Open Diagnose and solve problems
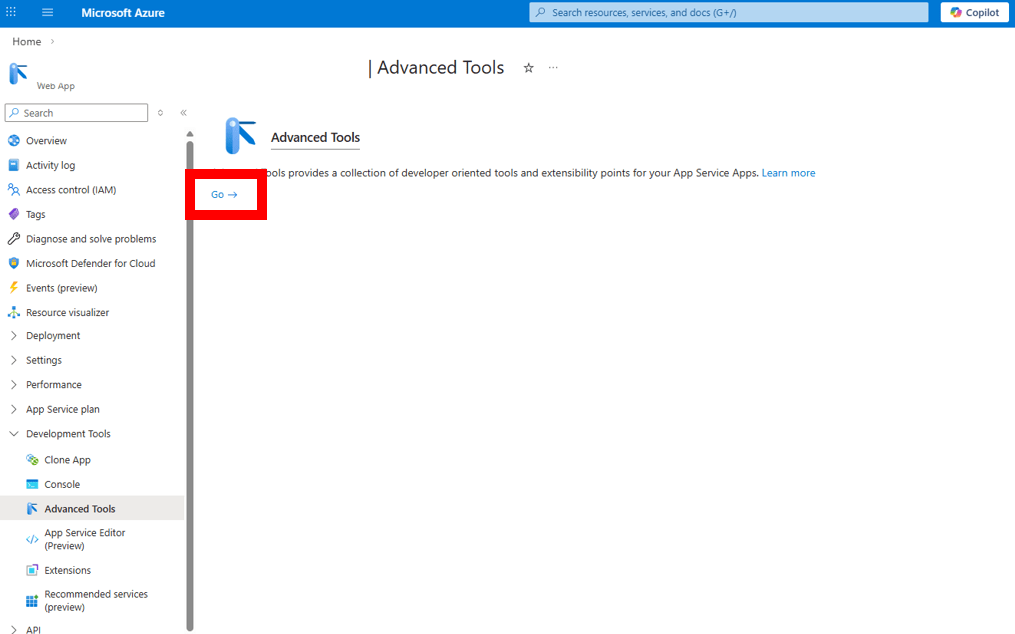Viewport: 1015px width, 634px height. 90,239
